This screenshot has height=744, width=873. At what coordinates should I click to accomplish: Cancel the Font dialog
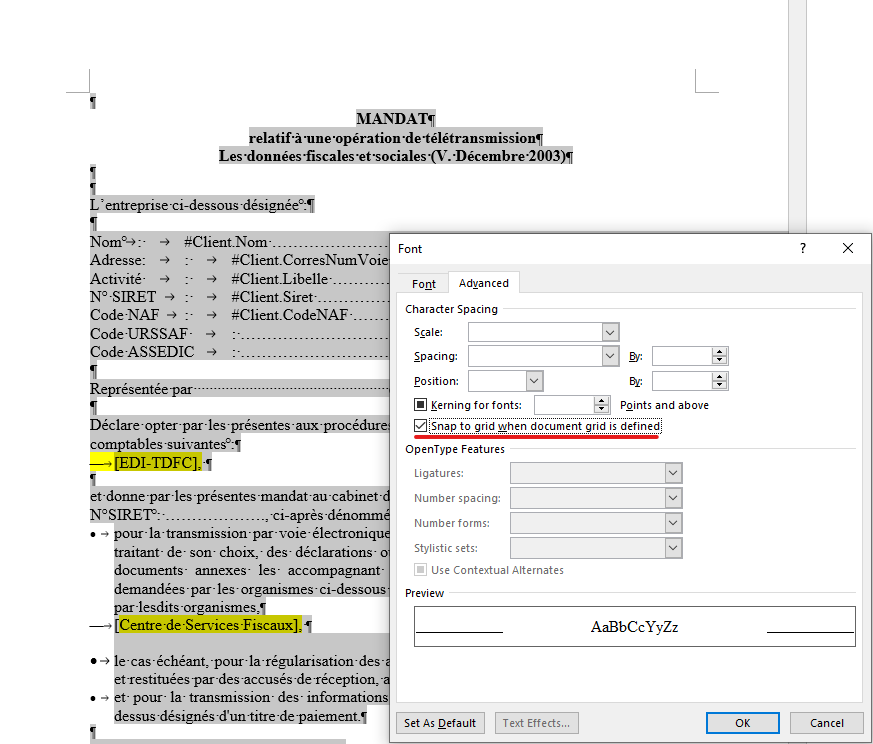click(x=827, y=723)
